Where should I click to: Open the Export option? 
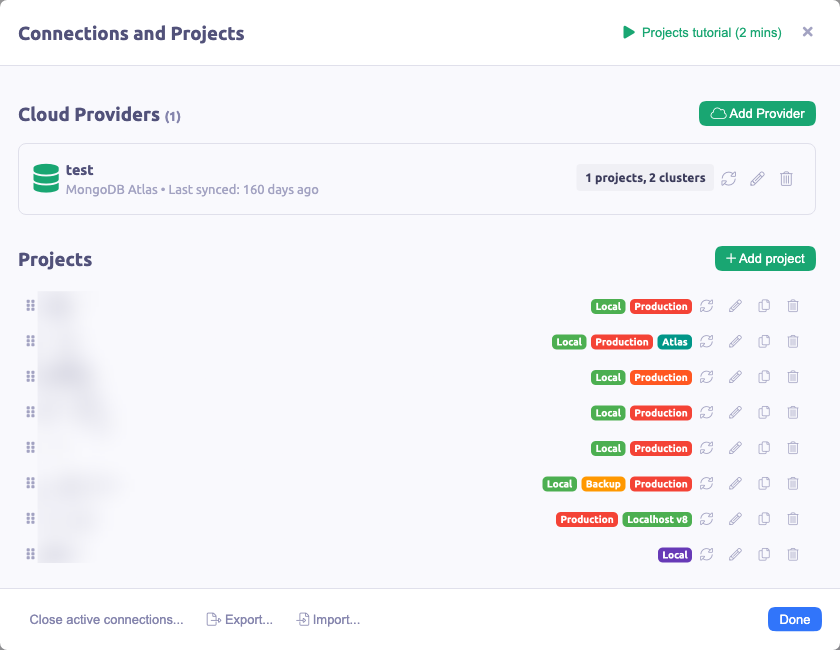[x=239, y=620]
